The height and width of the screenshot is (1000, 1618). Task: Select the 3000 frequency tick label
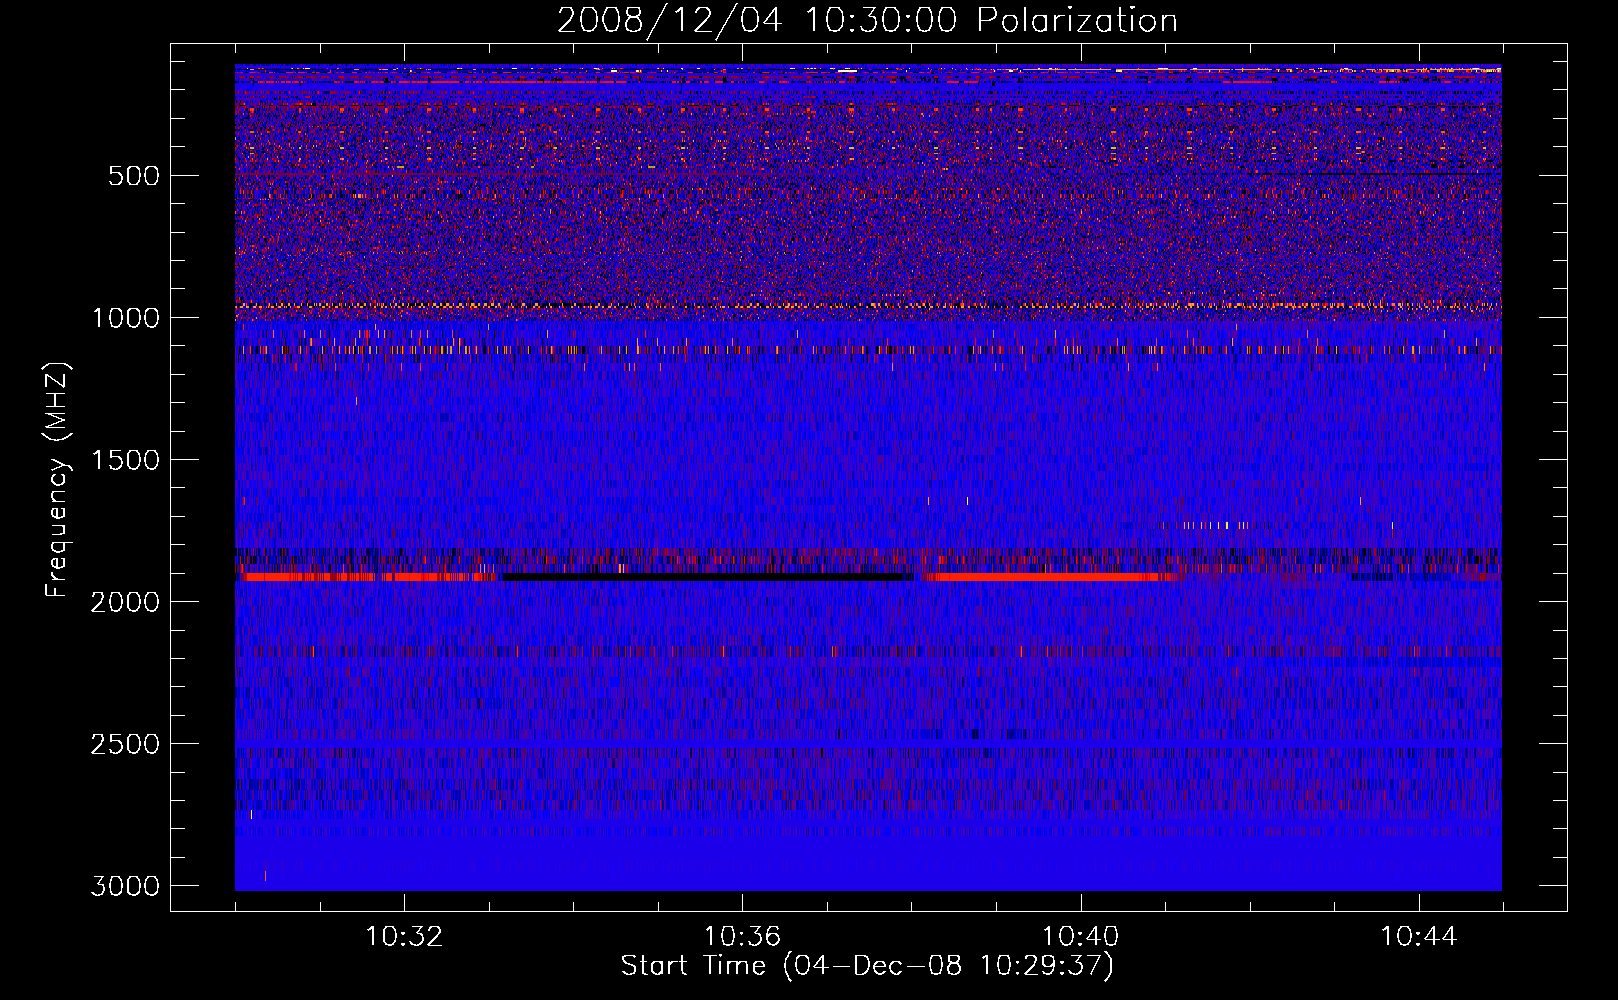[125, 886]
